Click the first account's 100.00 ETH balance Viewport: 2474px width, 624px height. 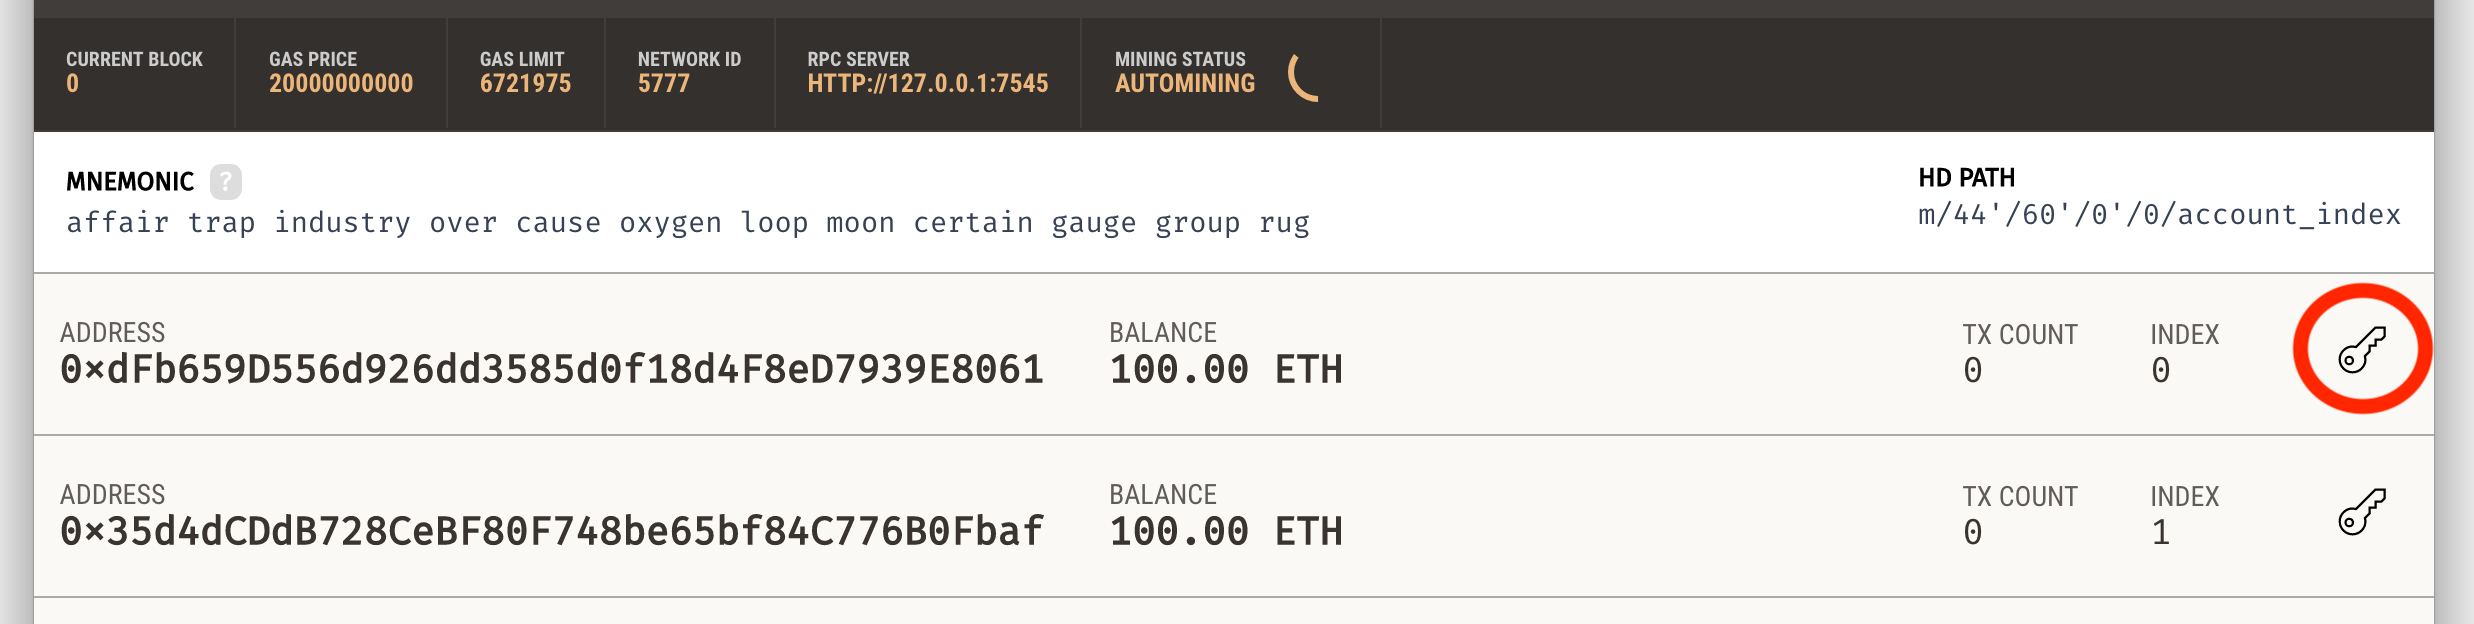(1226, 370)
